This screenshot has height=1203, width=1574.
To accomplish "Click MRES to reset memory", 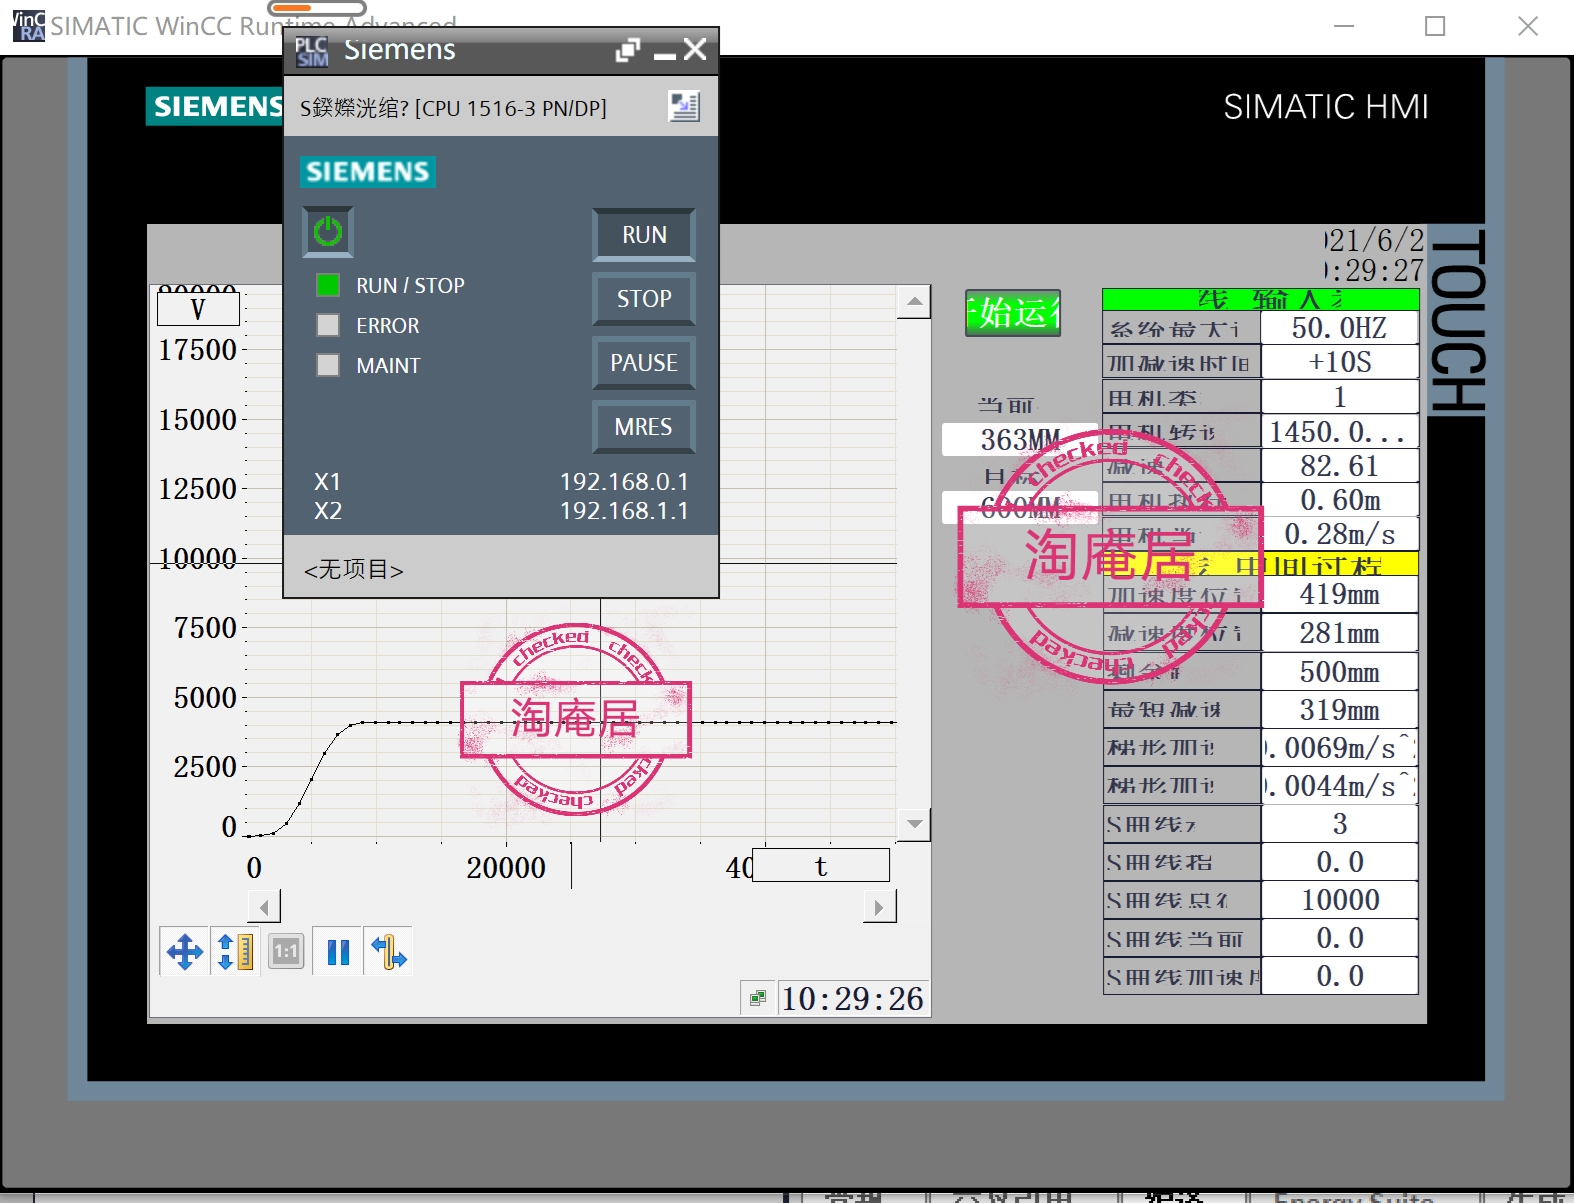I will tap(644, 427).
